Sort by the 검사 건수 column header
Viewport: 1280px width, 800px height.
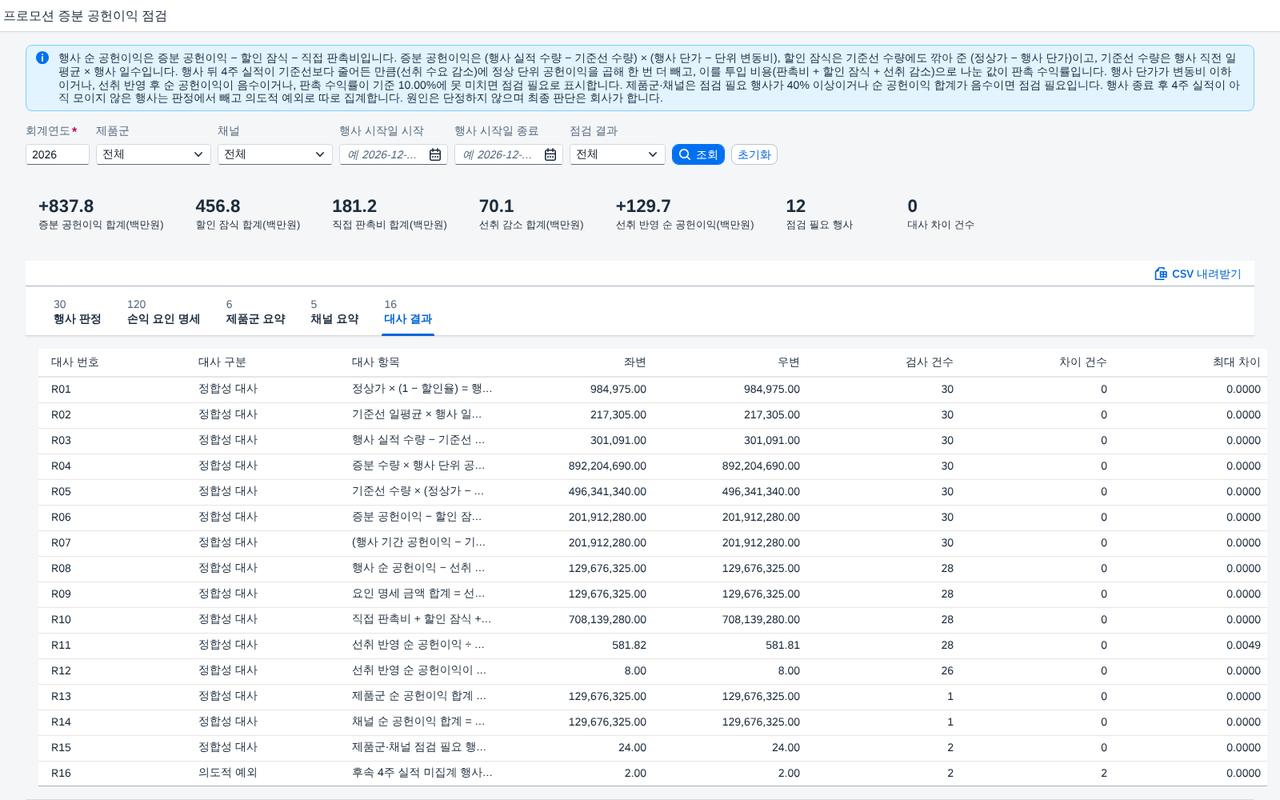pyautogui.click(x=929, y=362)
